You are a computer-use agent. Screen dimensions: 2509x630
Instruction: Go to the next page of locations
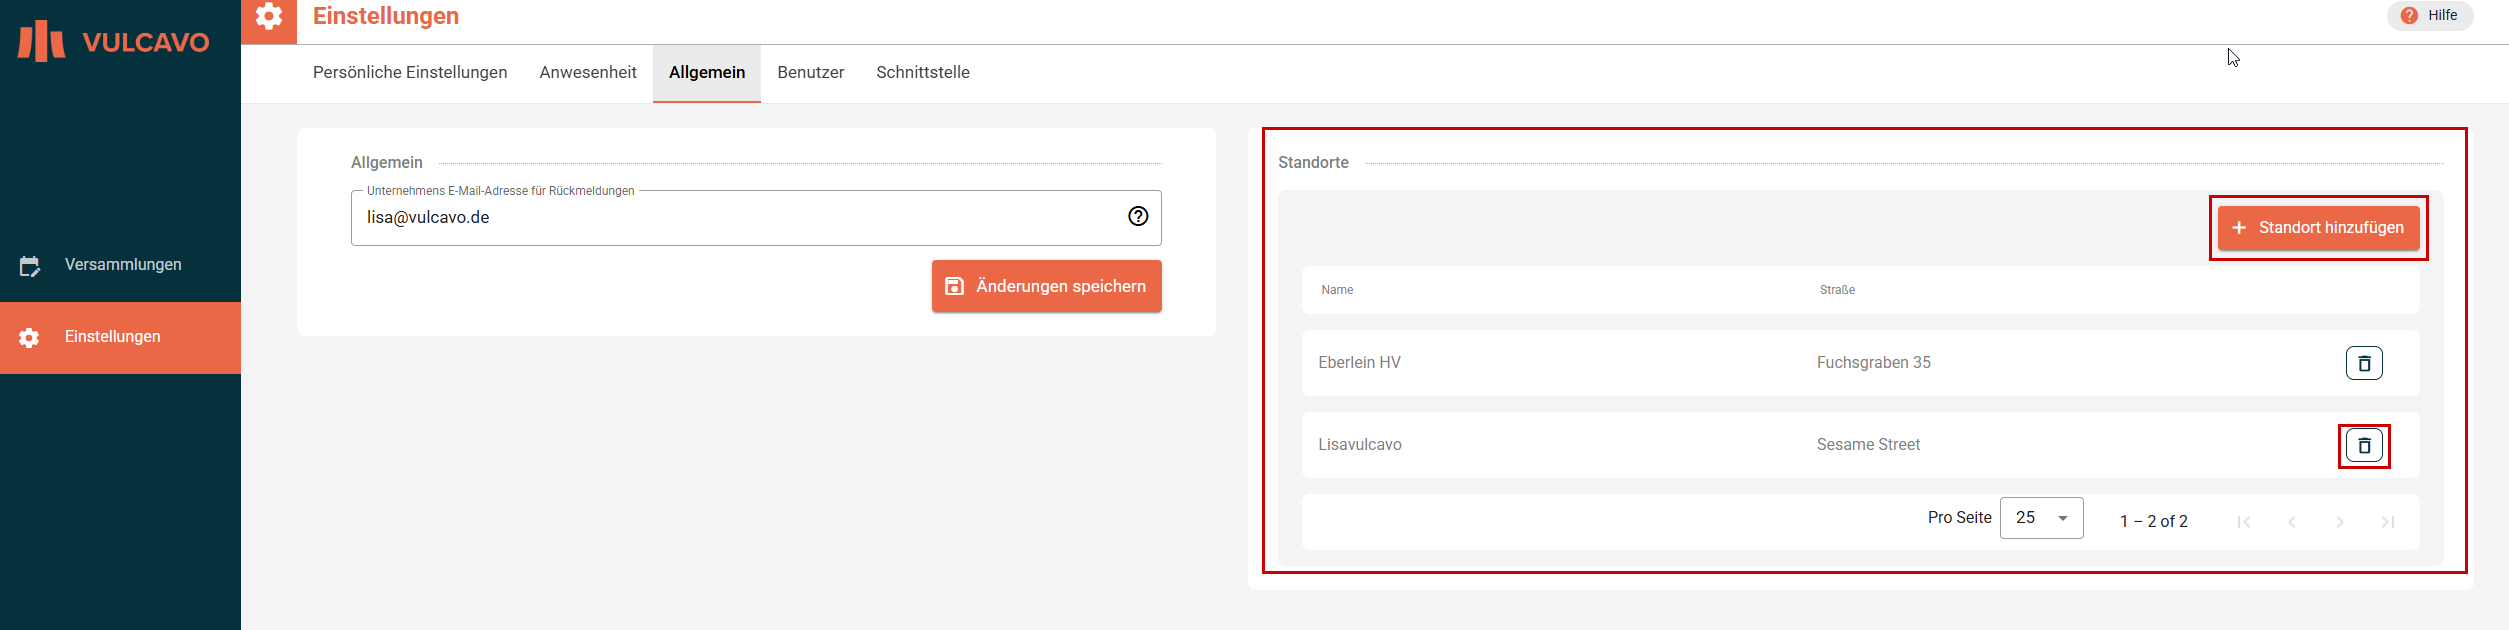coord(2339,522)
